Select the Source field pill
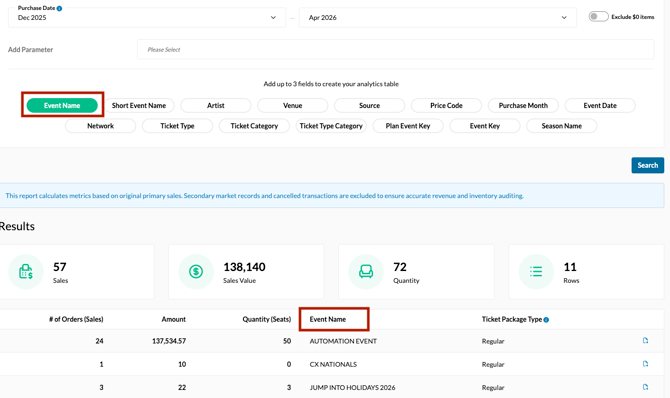670x398 pixels. 370,106
